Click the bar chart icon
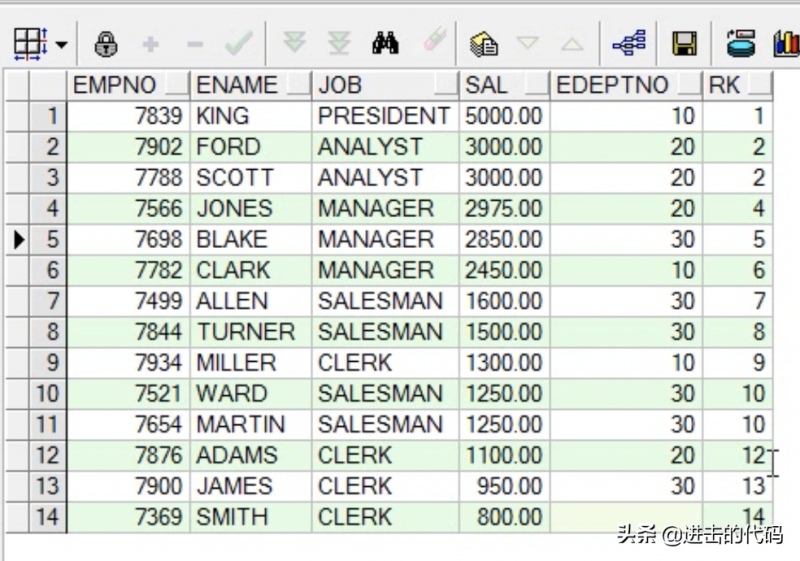 787,44
